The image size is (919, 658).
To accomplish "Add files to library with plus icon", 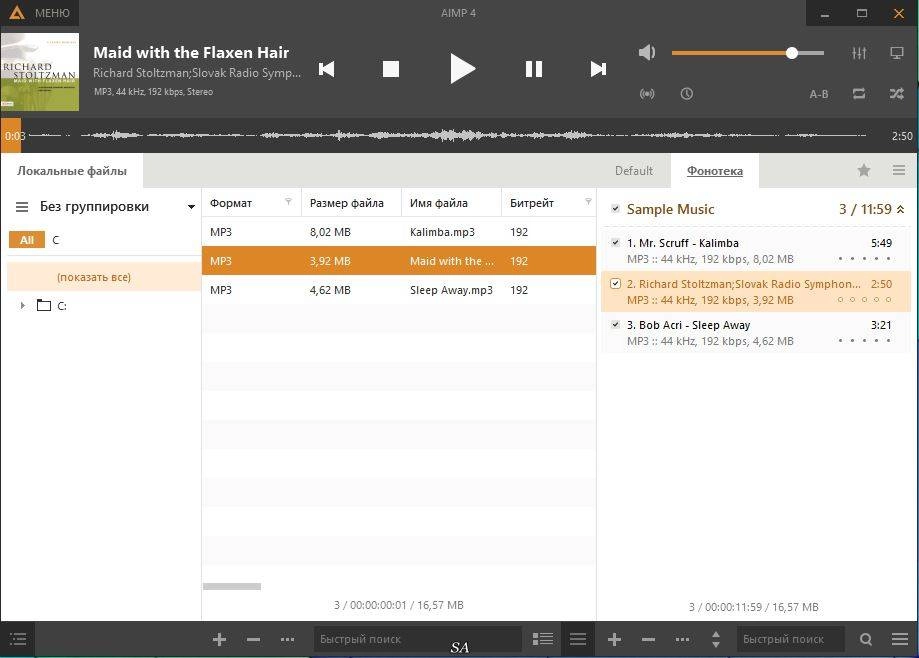I will tap(219, 639).
